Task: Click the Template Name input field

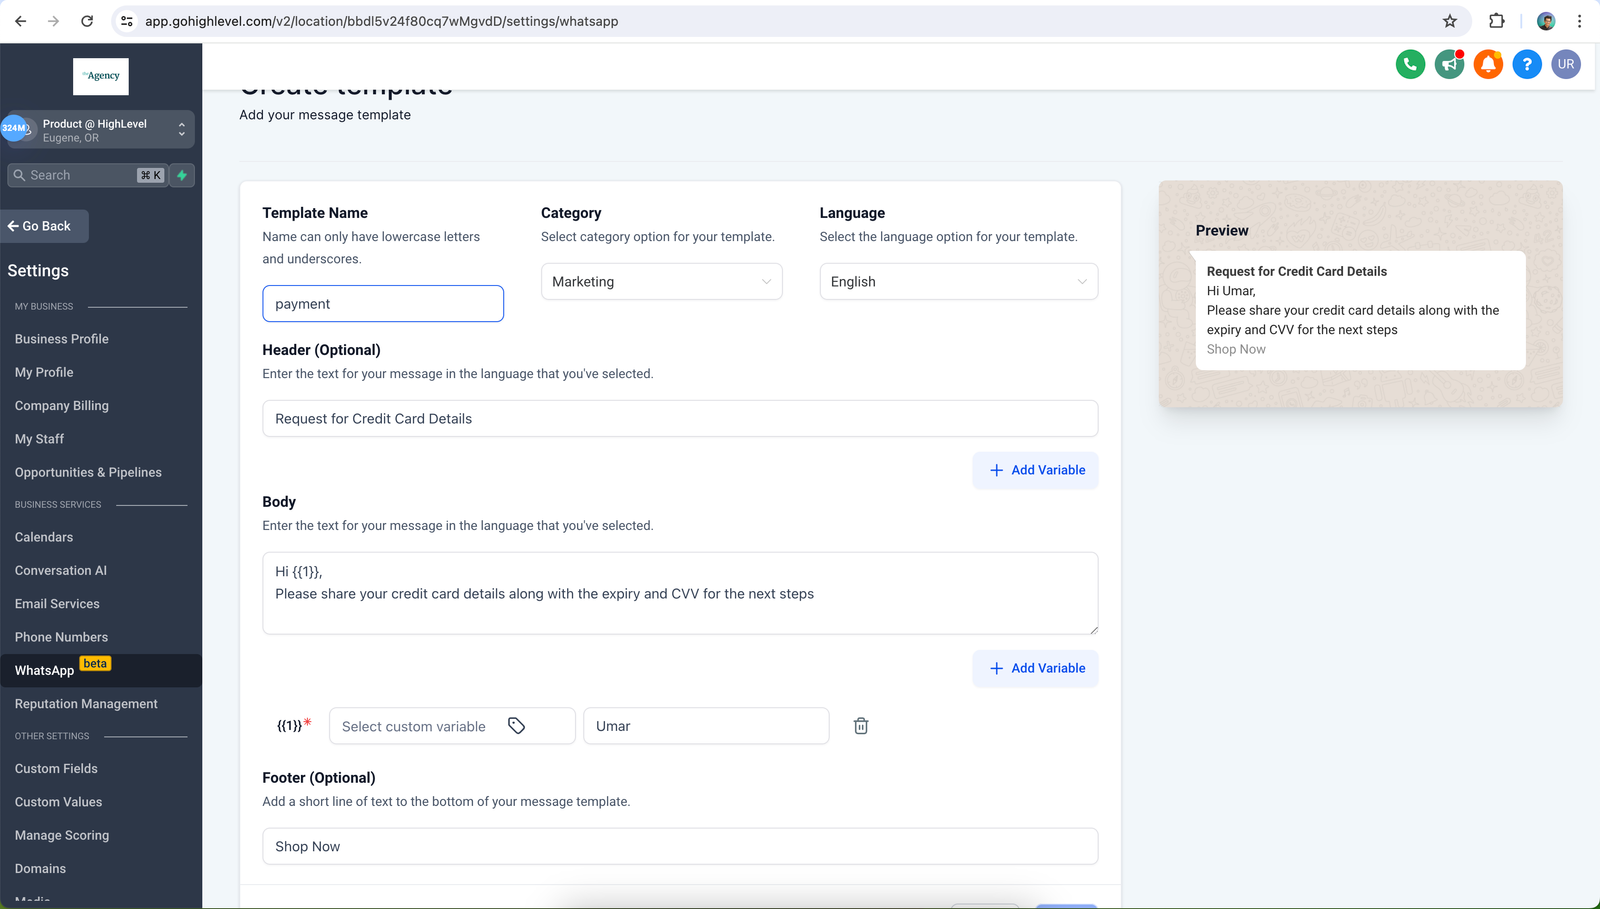Action: [383, 304]
